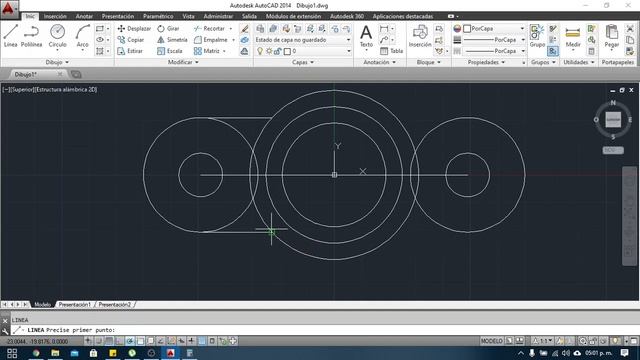Toggle the MODELO space status button
Image resolution: width=640 pixels, height=360 pixels.
[491, 341]
